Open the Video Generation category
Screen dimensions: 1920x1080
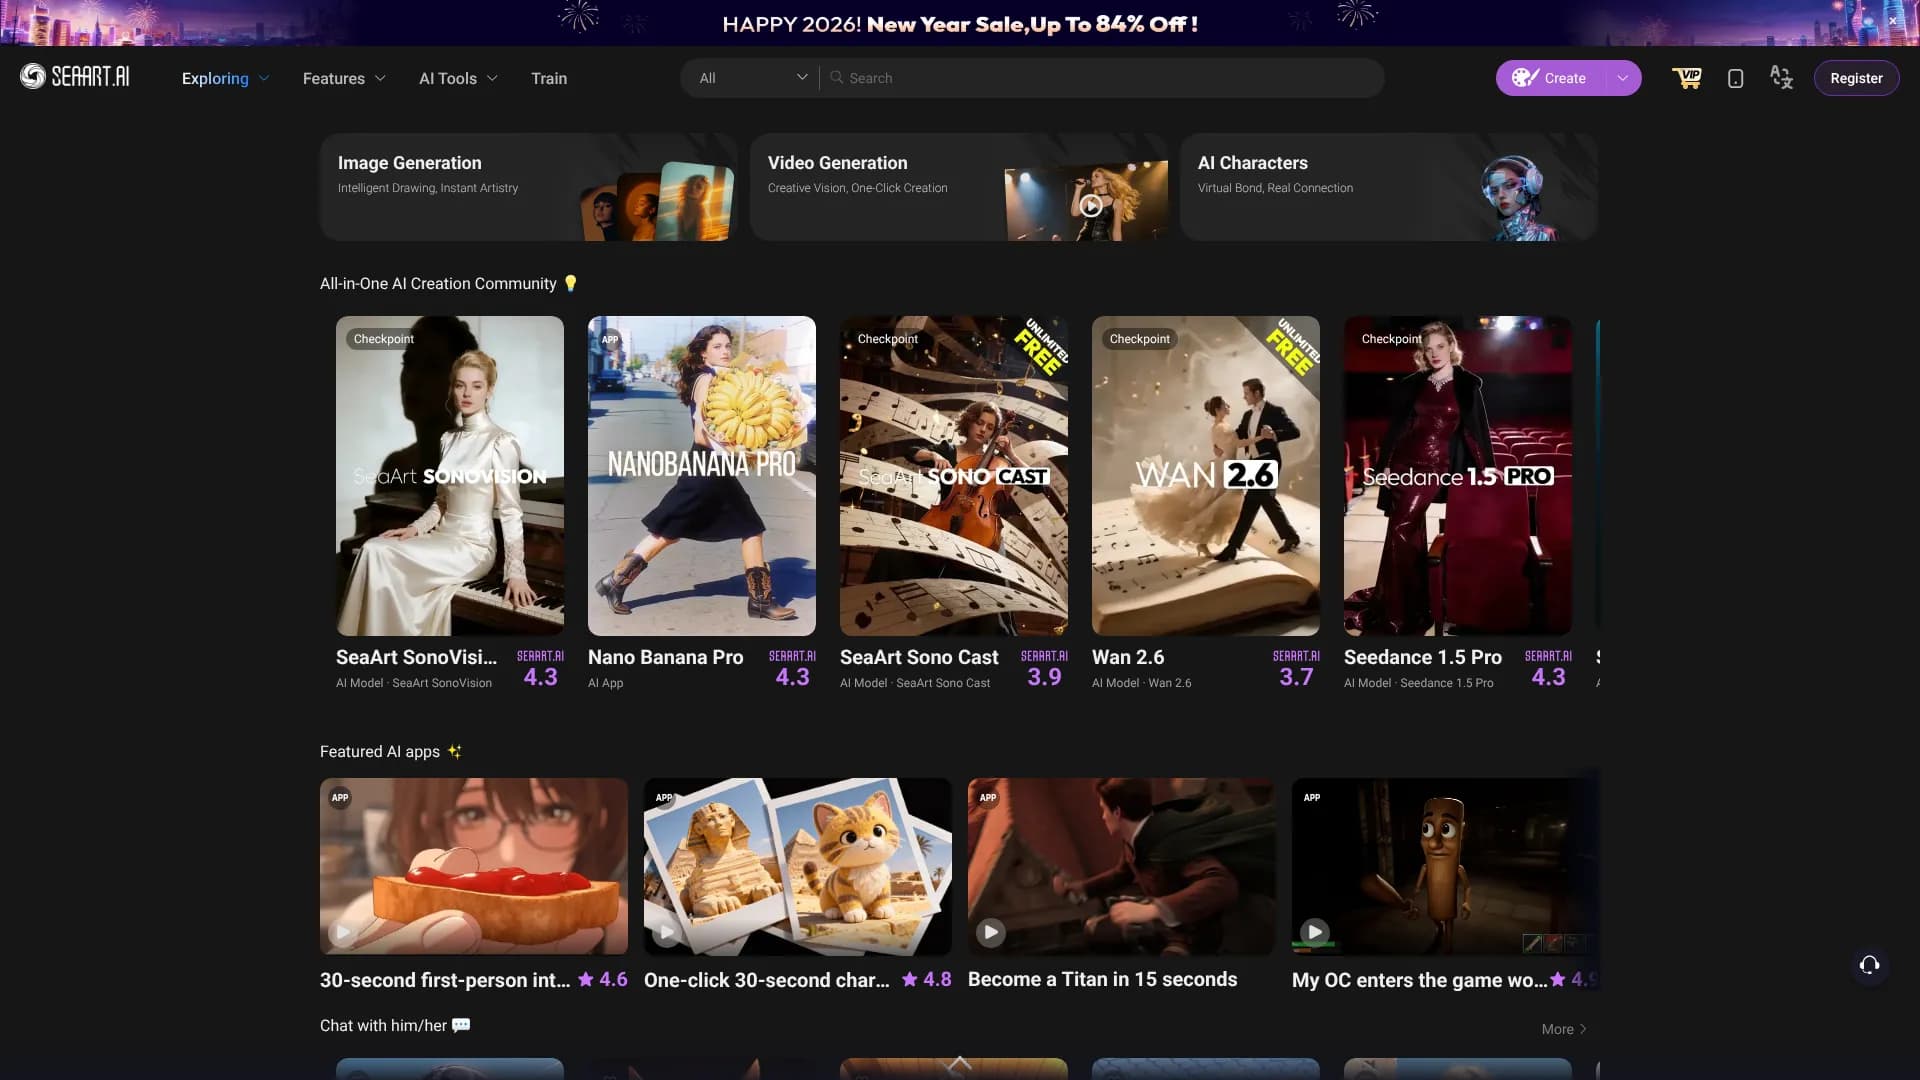pyautogui.click(x=959, y=187)
